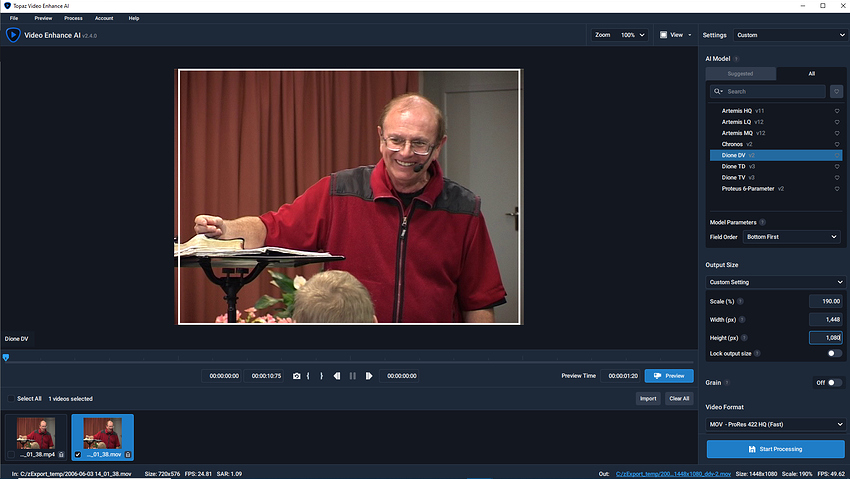The height and width of the screenshot is (479, 850).
Task: Click the snapshot camera icon
Action: pyautogui.click(x=297, y=376)
